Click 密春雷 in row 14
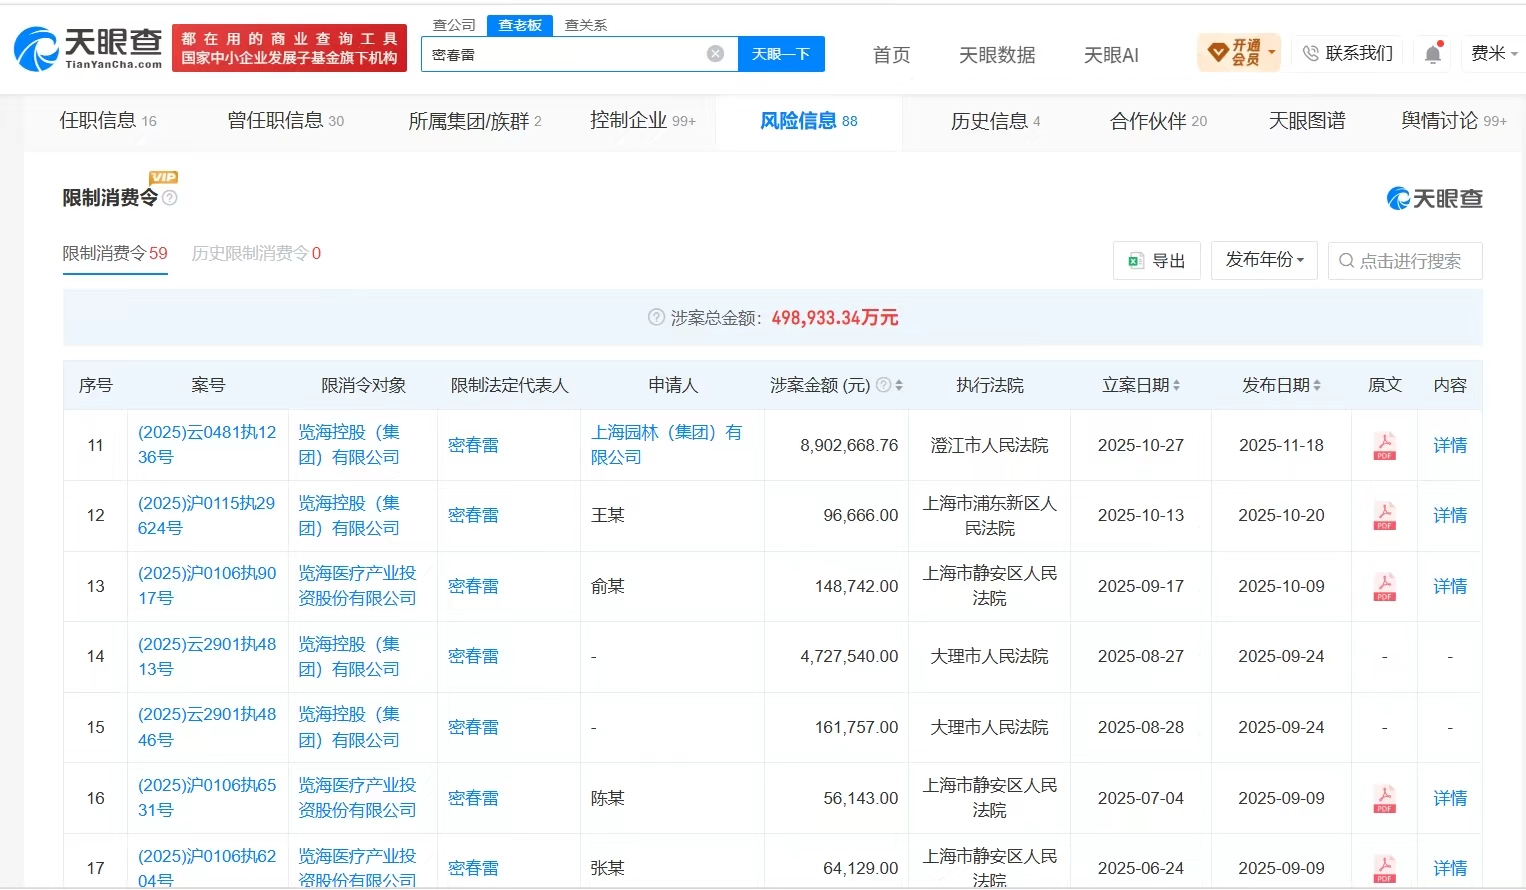1526x890 pixels. (x=473, y=656)
